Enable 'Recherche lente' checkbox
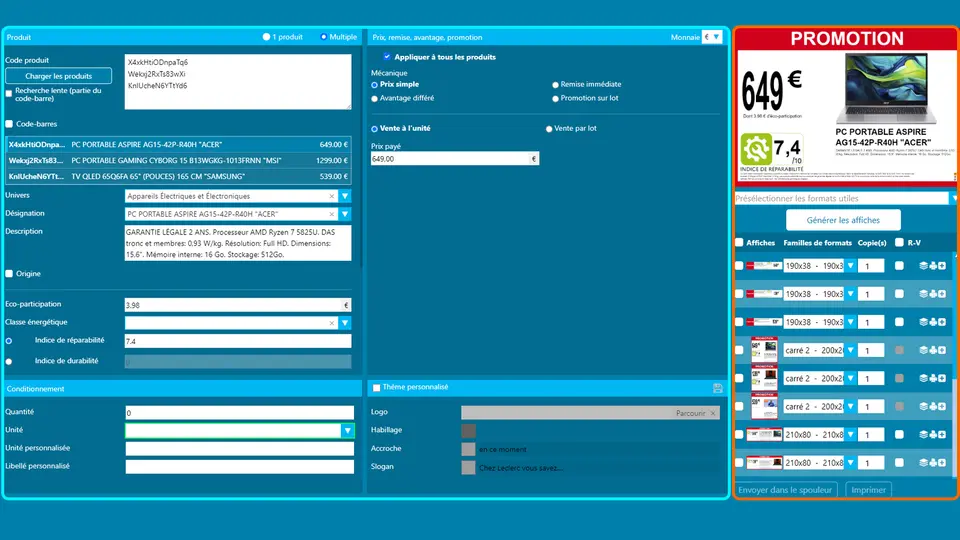 click(x=9, y=94)
